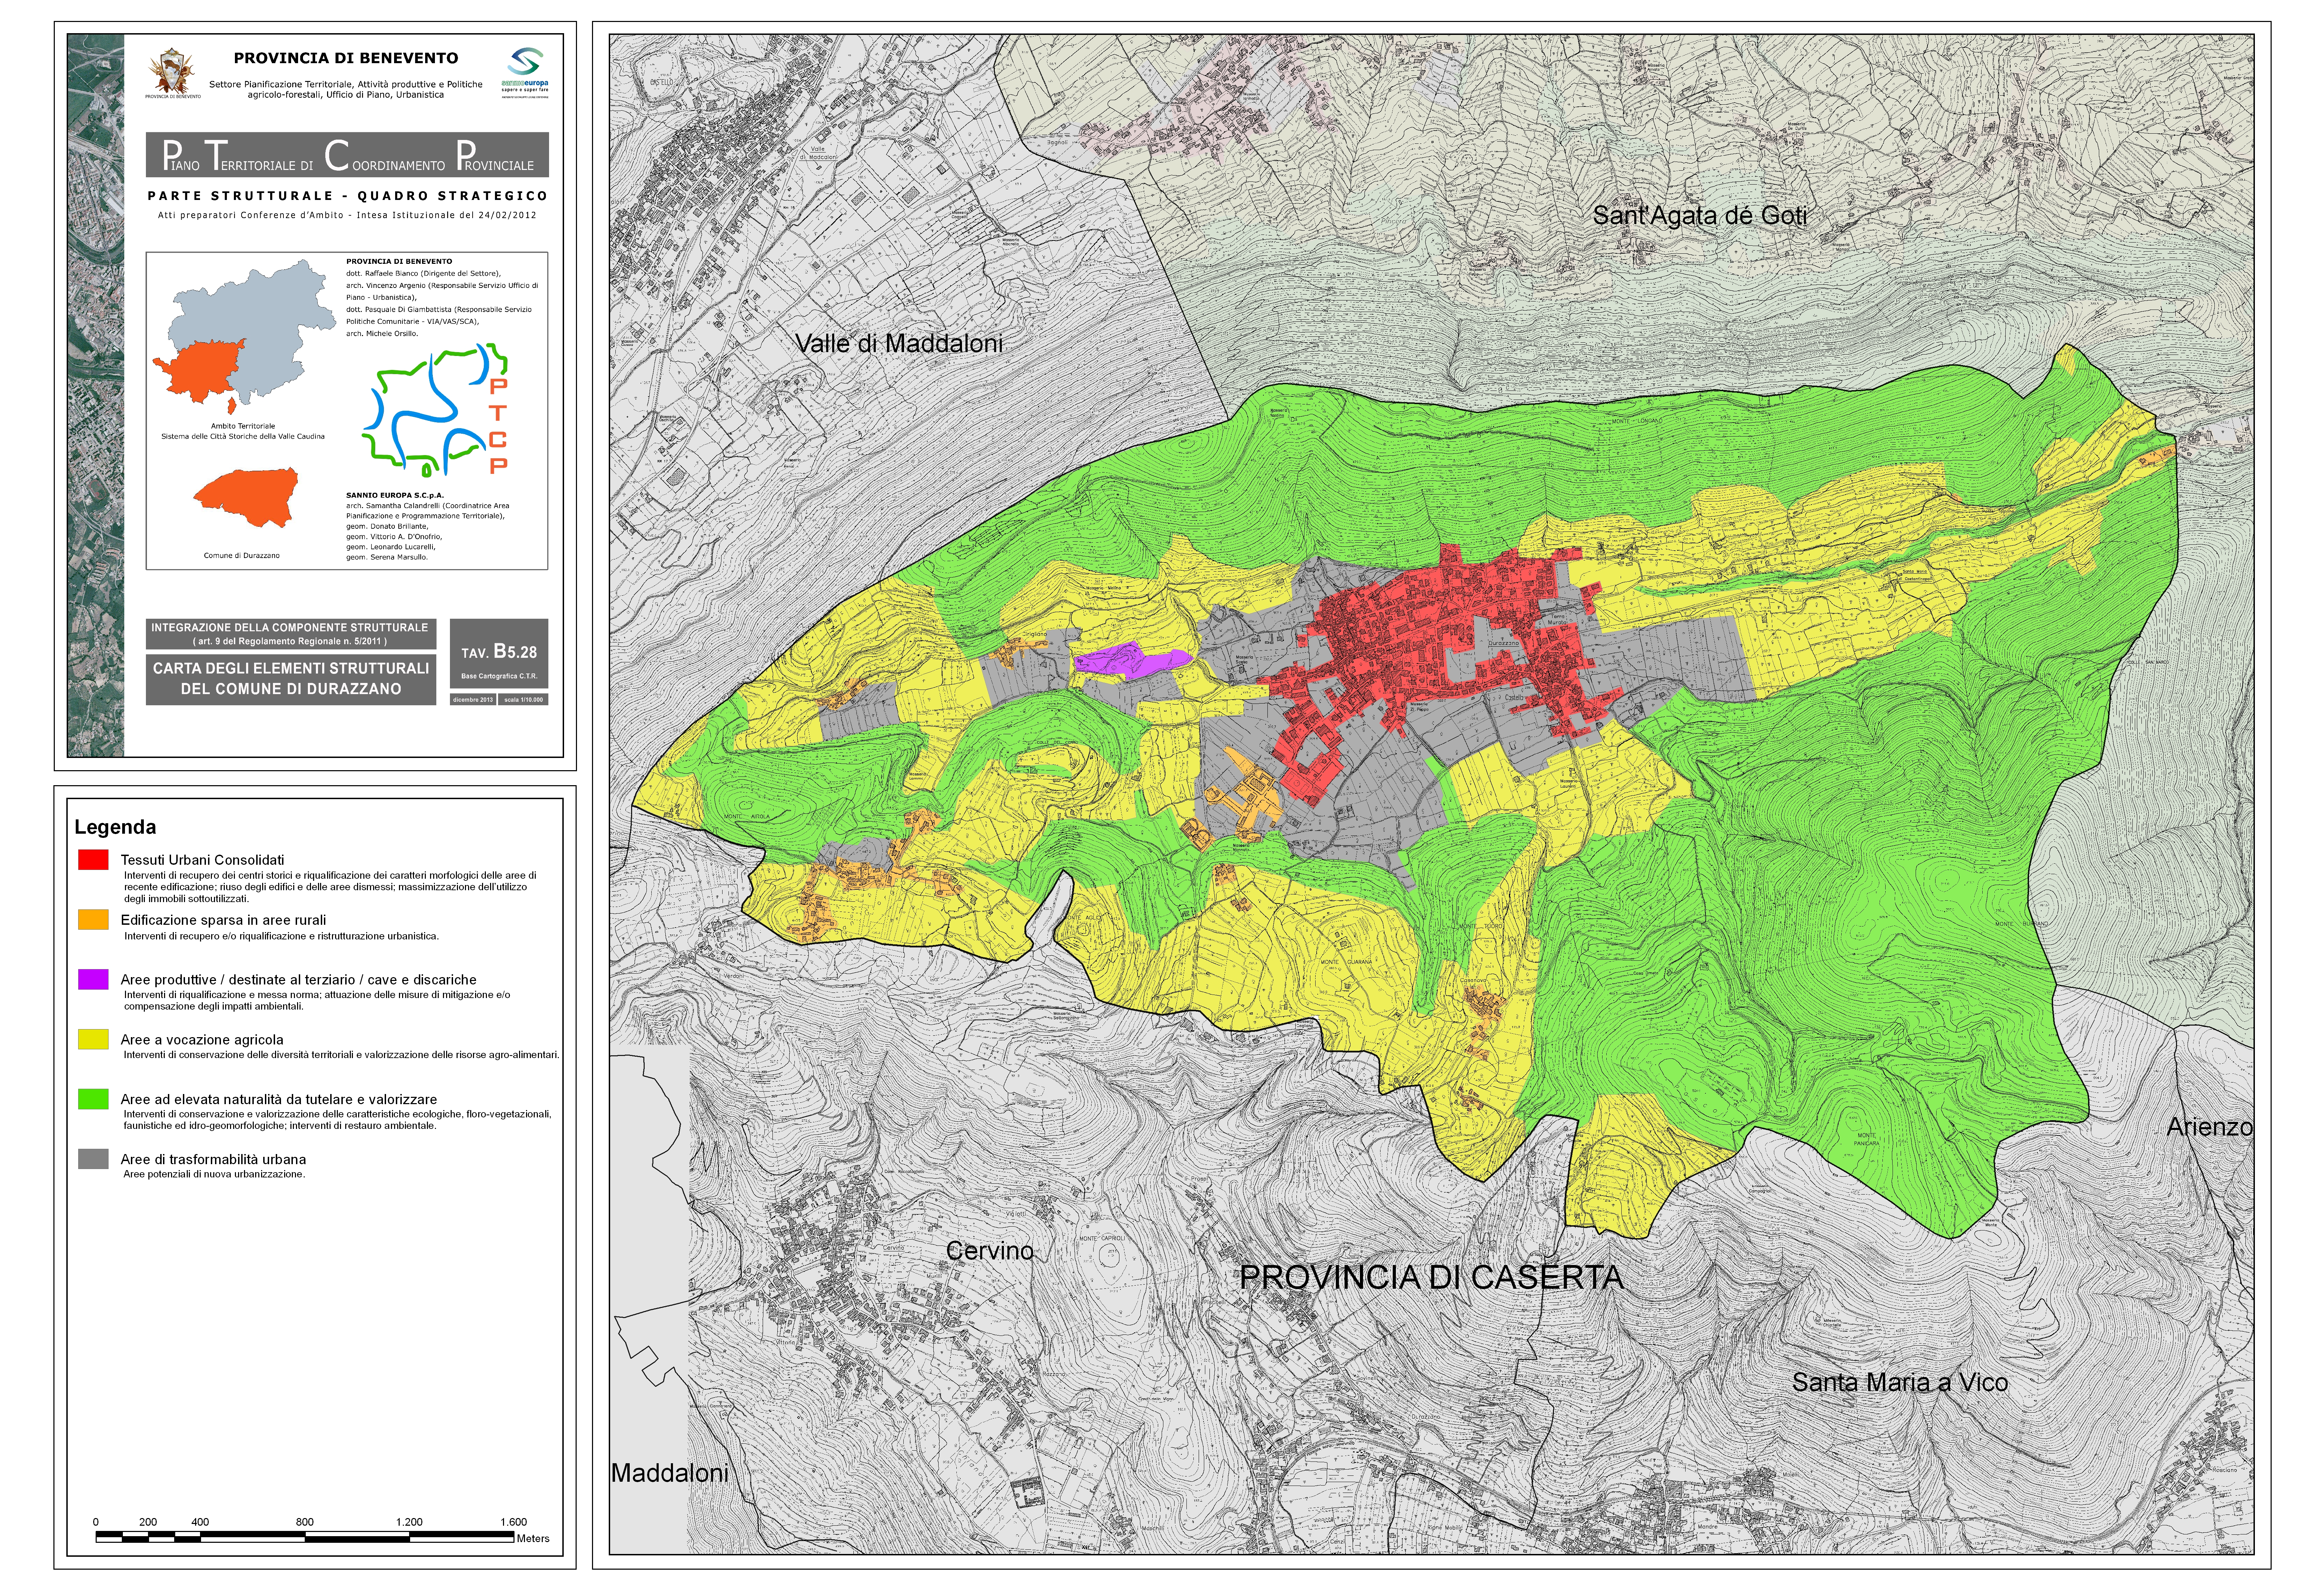Click the 'Edificazione sparsa in aree rurali' label

(223, 920)
